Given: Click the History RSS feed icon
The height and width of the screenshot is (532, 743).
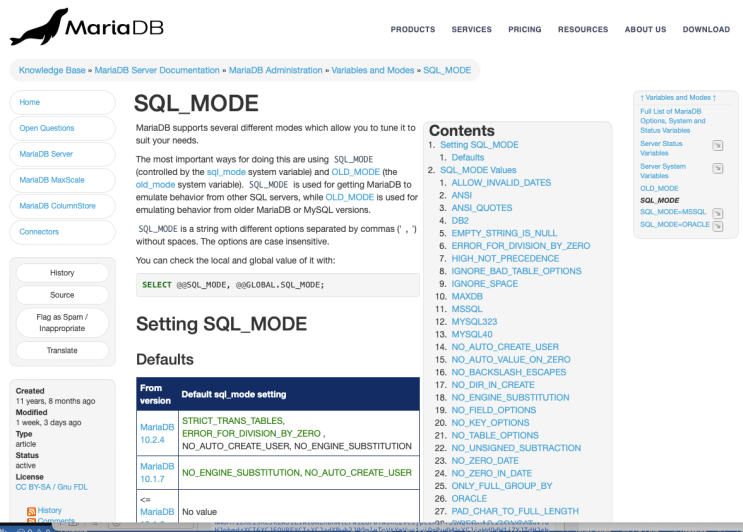Looking at the screenshot, I should tap(31, 511).
